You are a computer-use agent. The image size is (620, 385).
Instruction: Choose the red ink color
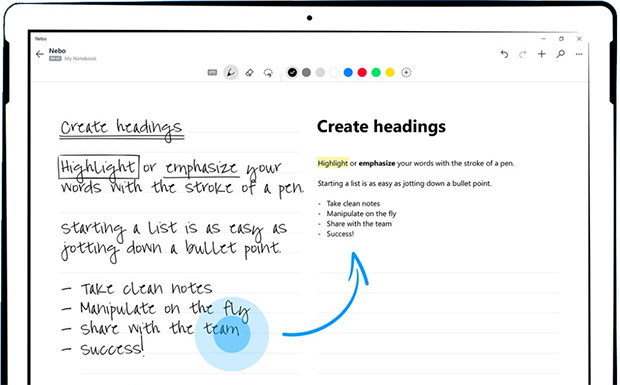362,72
